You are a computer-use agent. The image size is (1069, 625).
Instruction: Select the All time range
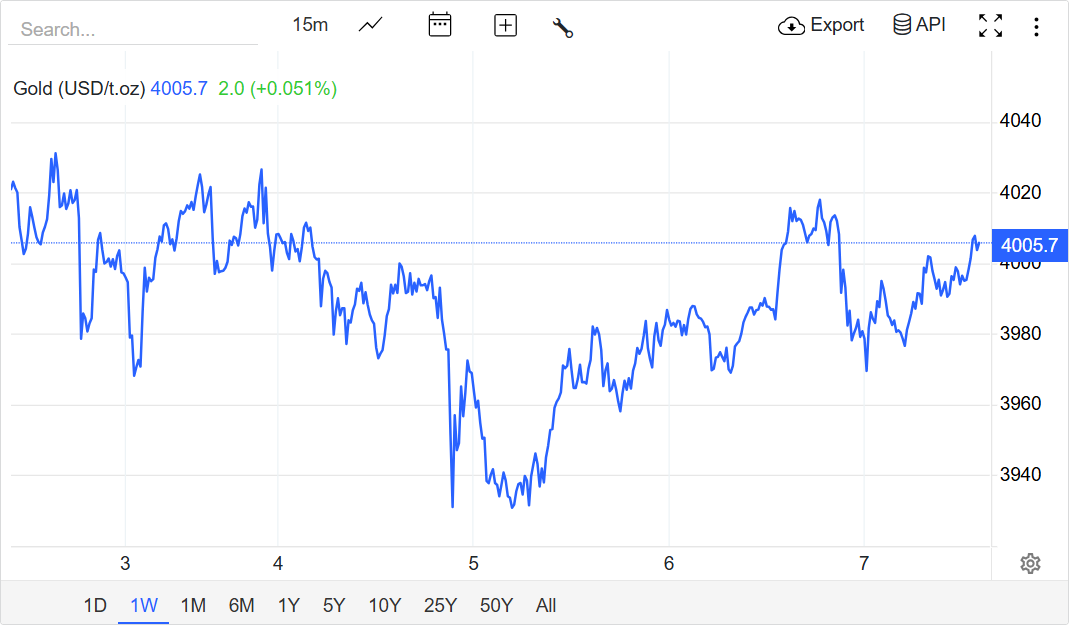(x=546, y=605)
